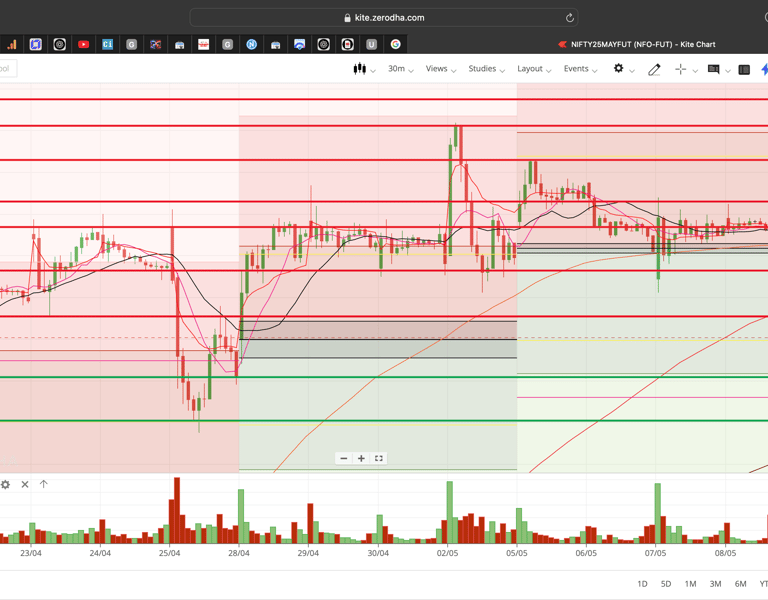Click the 24/04 date label
Image resolution: width=768 pixels, height=600 pixels.
click(100, 553)
